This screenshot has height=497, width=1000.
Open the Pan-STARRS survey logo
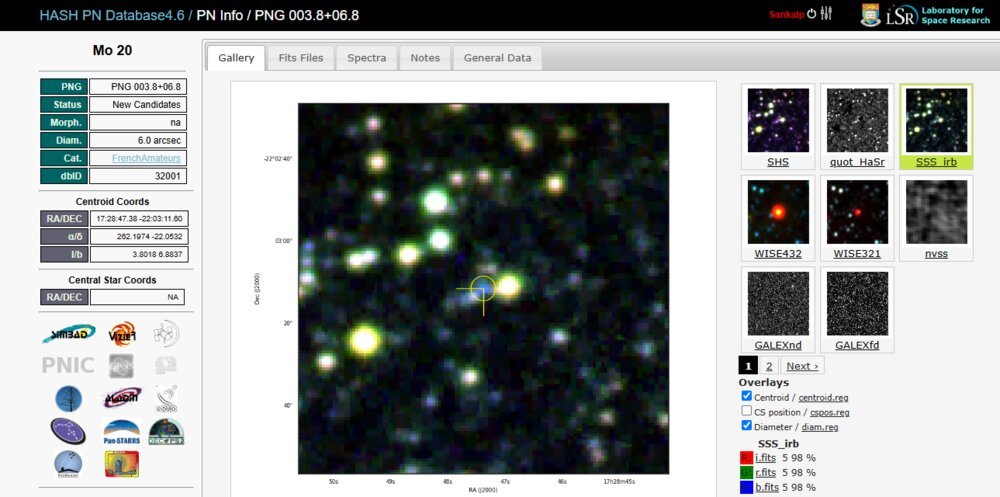(121, 432)
